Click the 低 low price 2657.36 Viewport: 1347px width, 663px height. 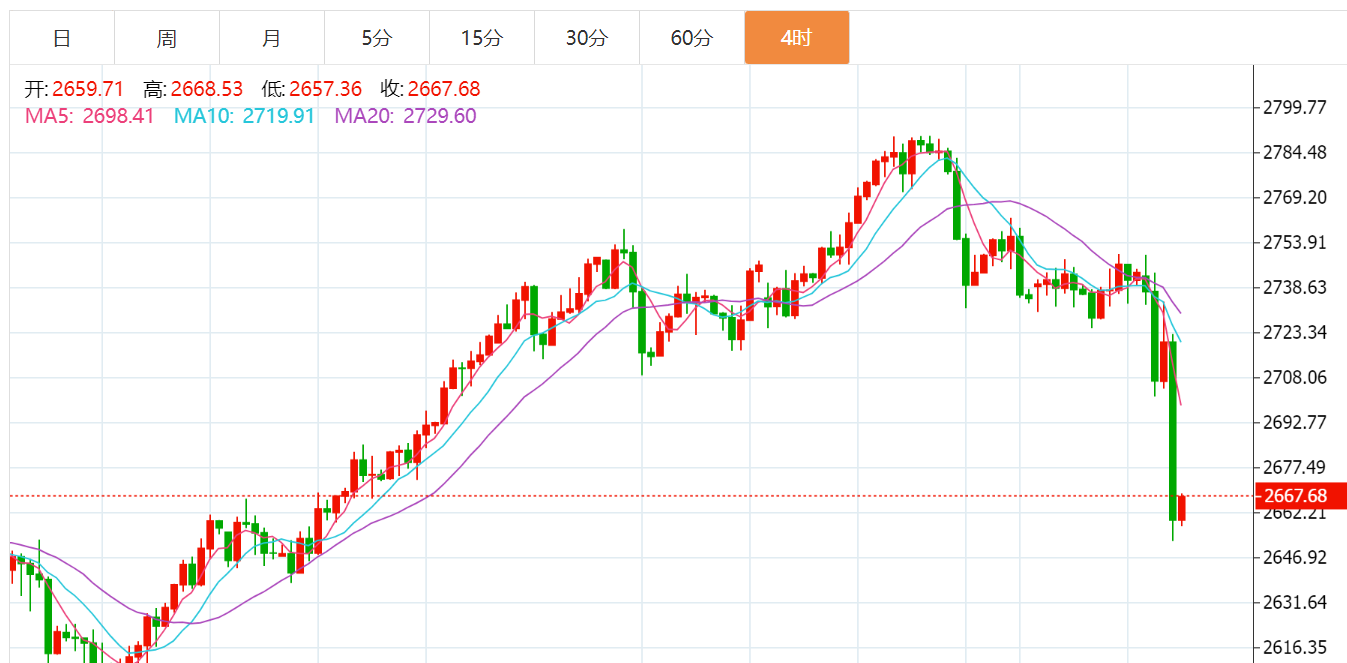point(325,89)
